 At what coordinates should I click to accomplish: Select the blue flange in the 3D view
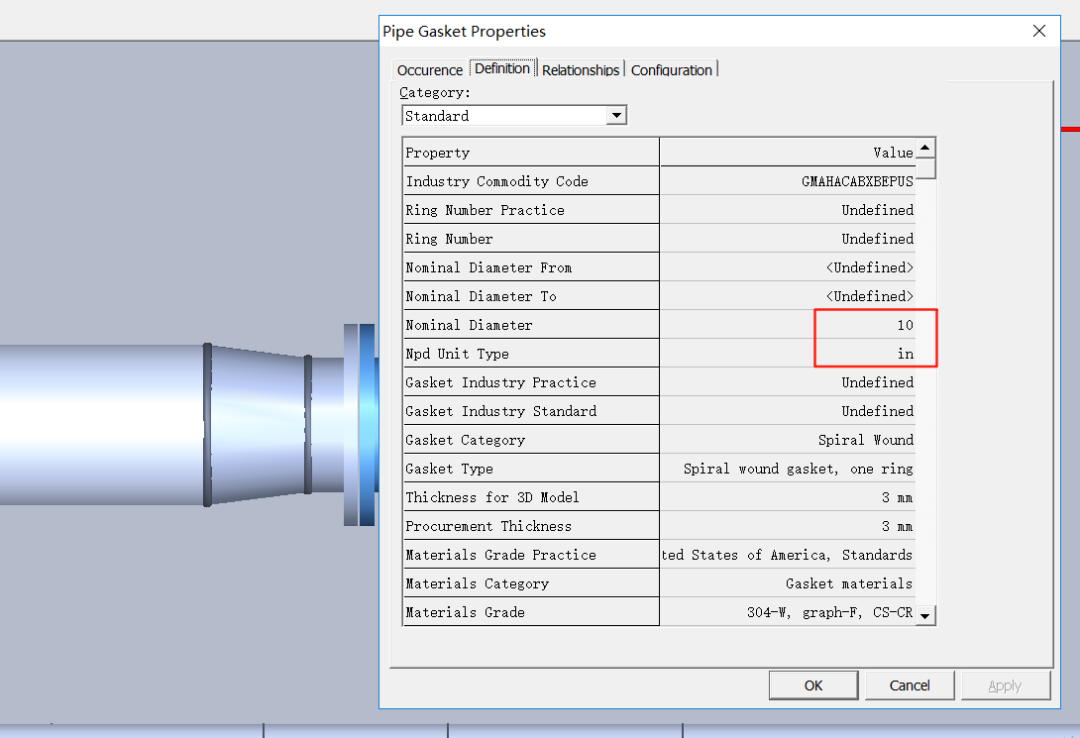click(x=367, y=424)
